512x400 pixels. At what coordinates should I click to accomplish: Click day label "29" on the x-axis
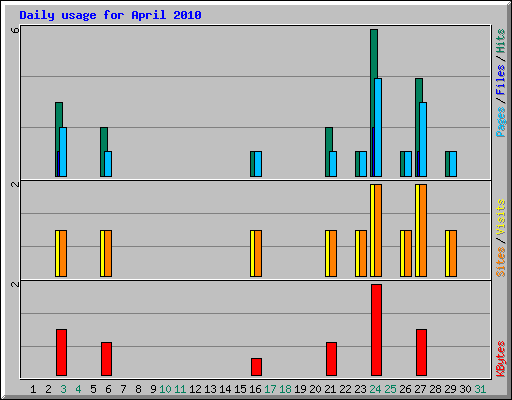click(450, 389)
